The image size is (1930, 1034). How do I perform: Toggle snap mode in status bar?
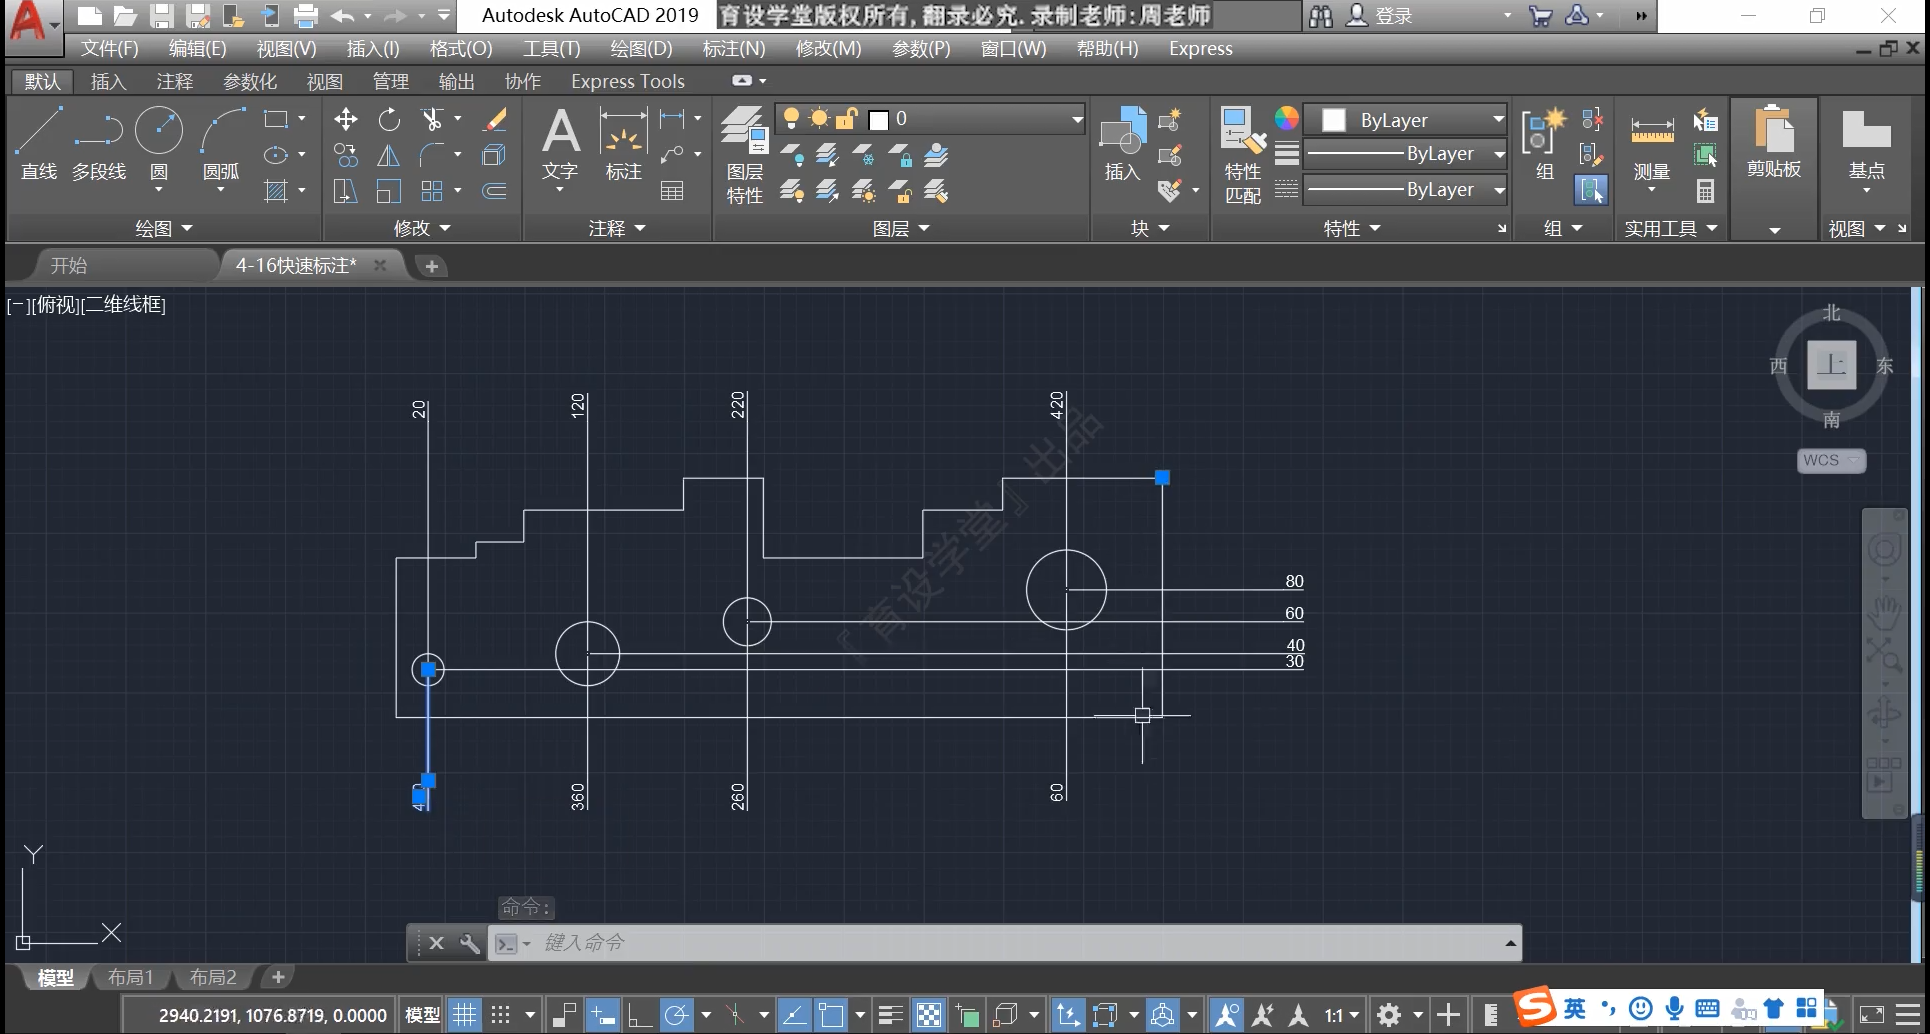[501, 1015]
